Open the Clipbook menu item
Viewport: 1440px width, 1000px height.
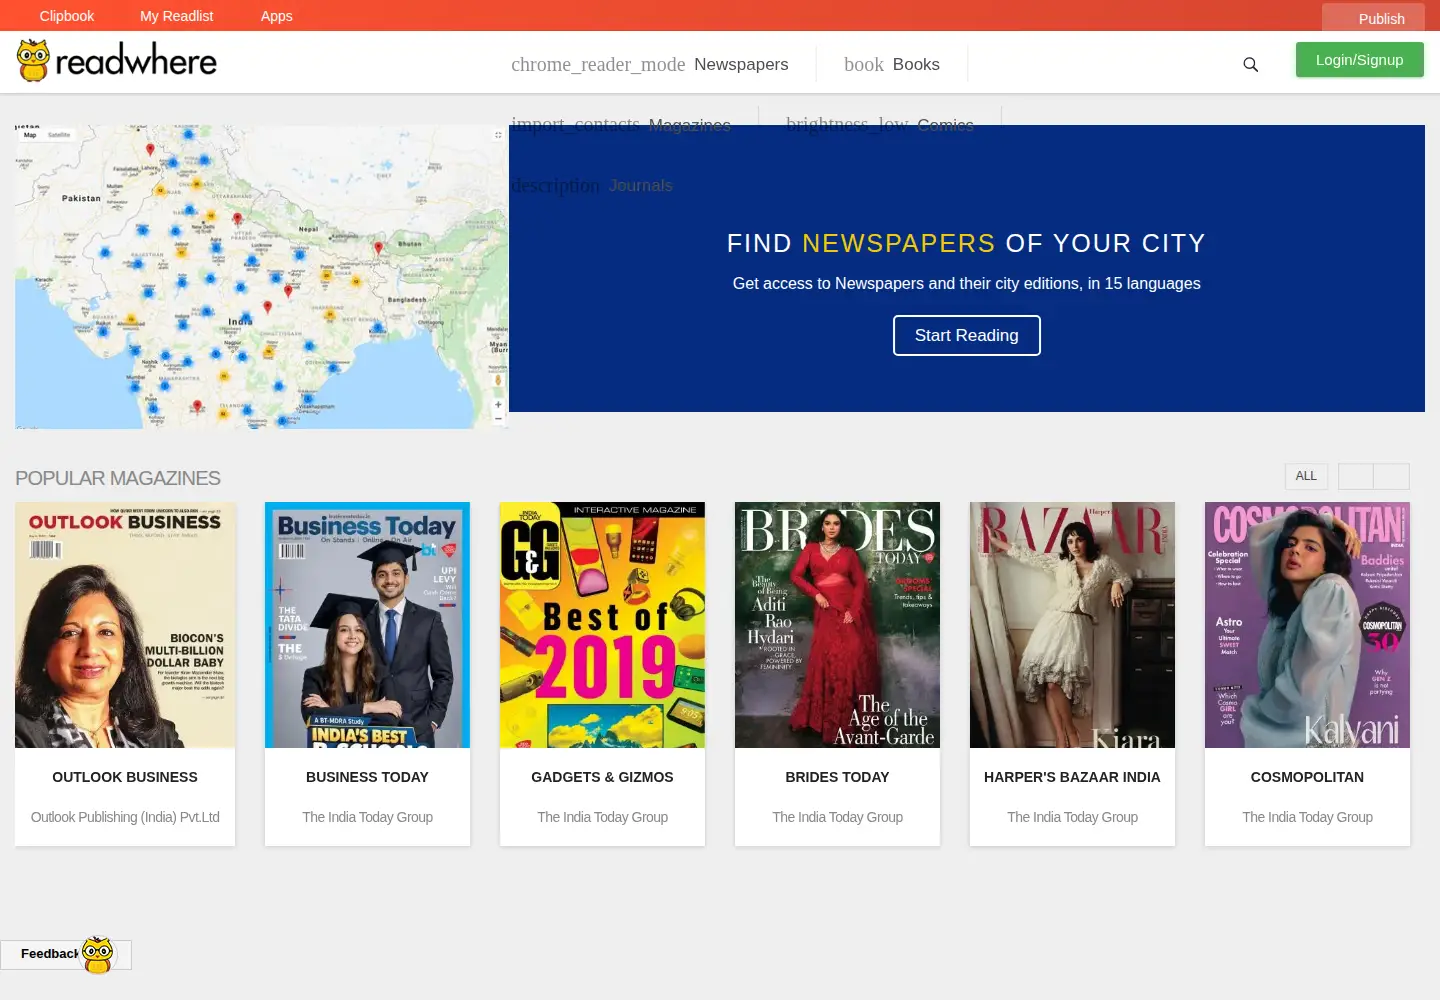67,16
